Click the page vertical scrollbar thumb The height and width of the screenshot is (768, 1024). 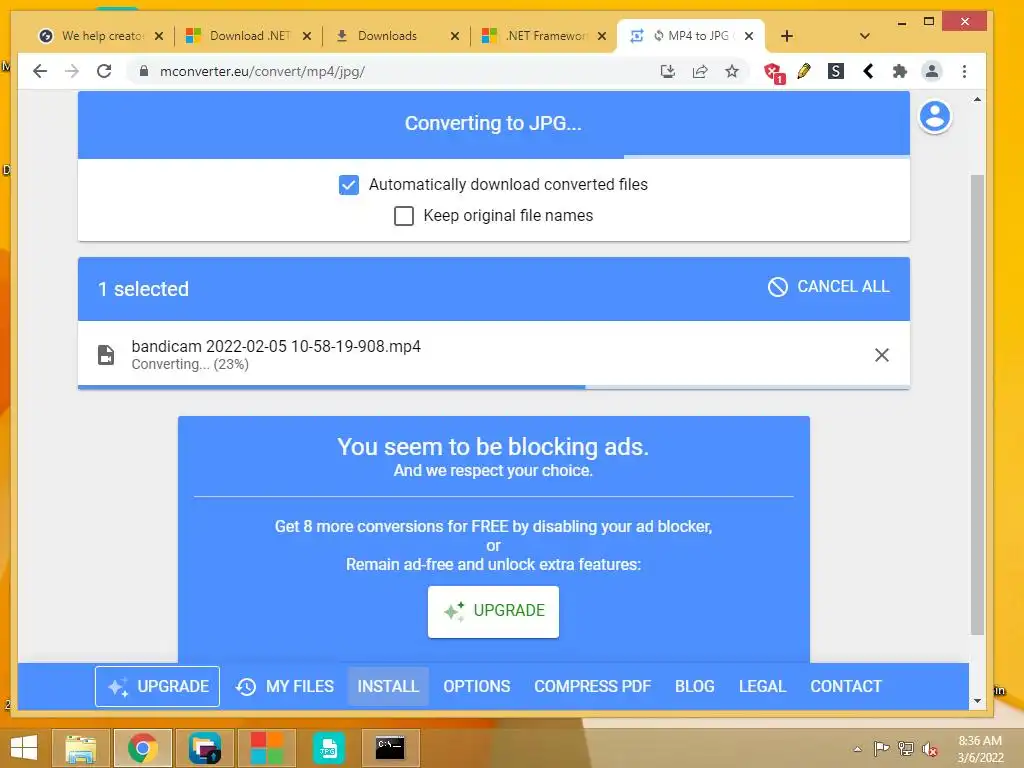point(977,405)
